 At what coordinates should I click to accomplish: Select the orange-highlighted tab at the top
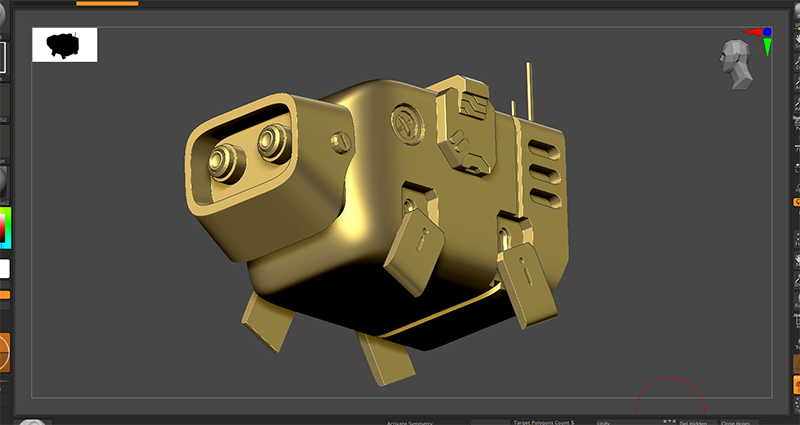click(x=107, y=3)
